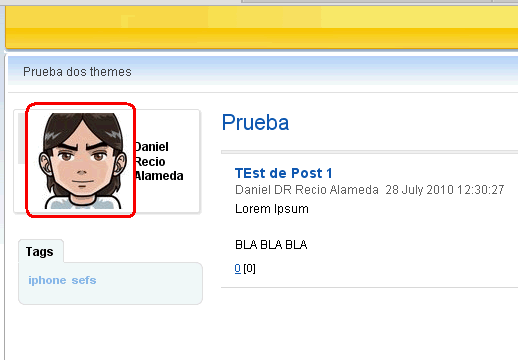The image size is (518, 360).
Task: Click the yellow banner at the top
Action: 262,27
